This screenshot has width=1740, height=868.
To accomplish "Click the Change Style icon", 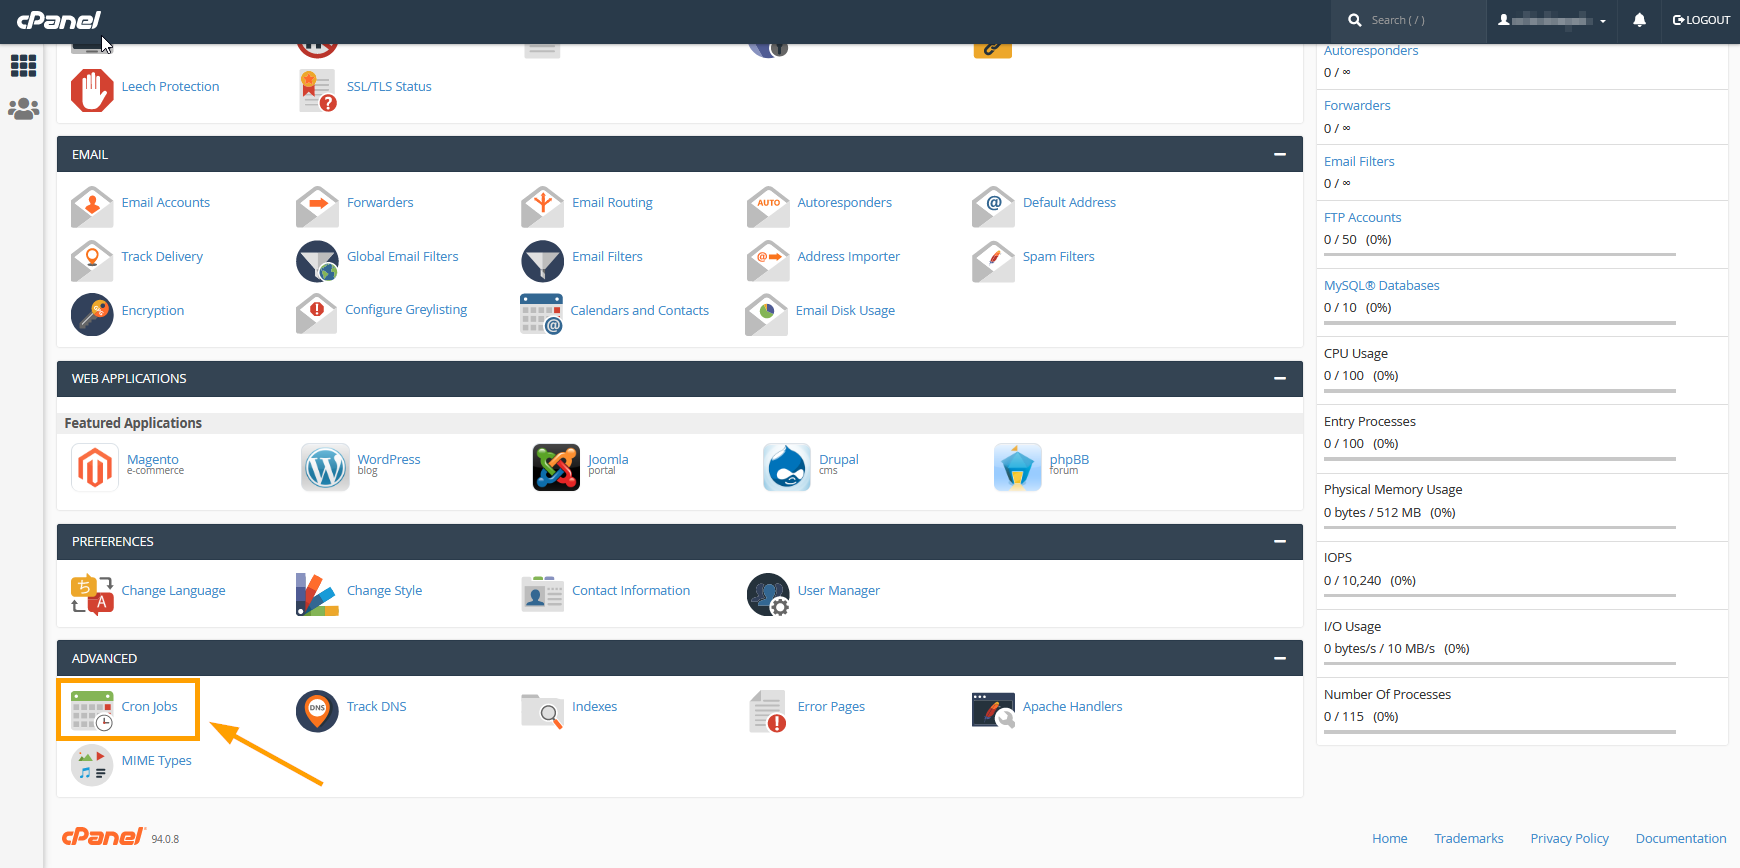I will [x=317, y=594].
